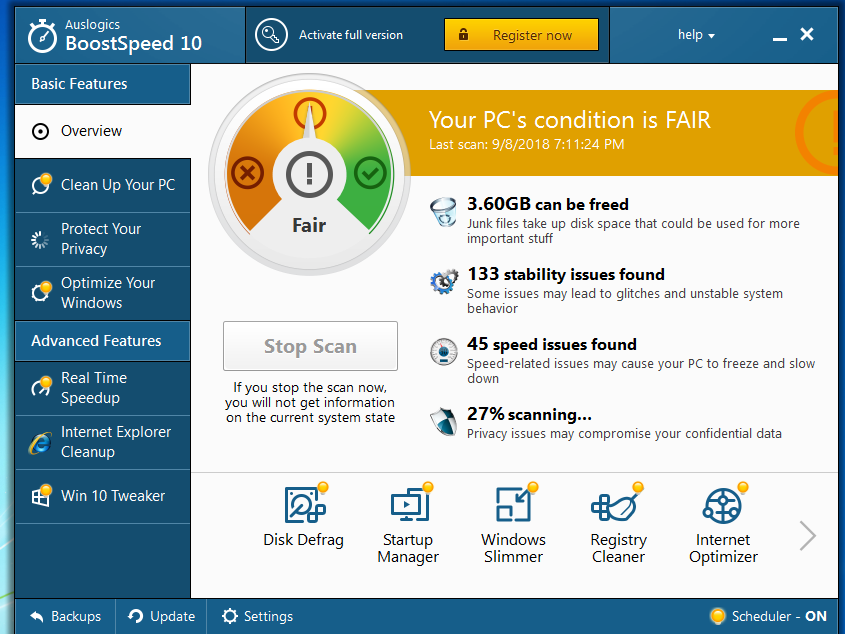This screenshot has height=634, width=845.
Task: Open the Disk Defrag tool icon
Action: coord(303,505)
